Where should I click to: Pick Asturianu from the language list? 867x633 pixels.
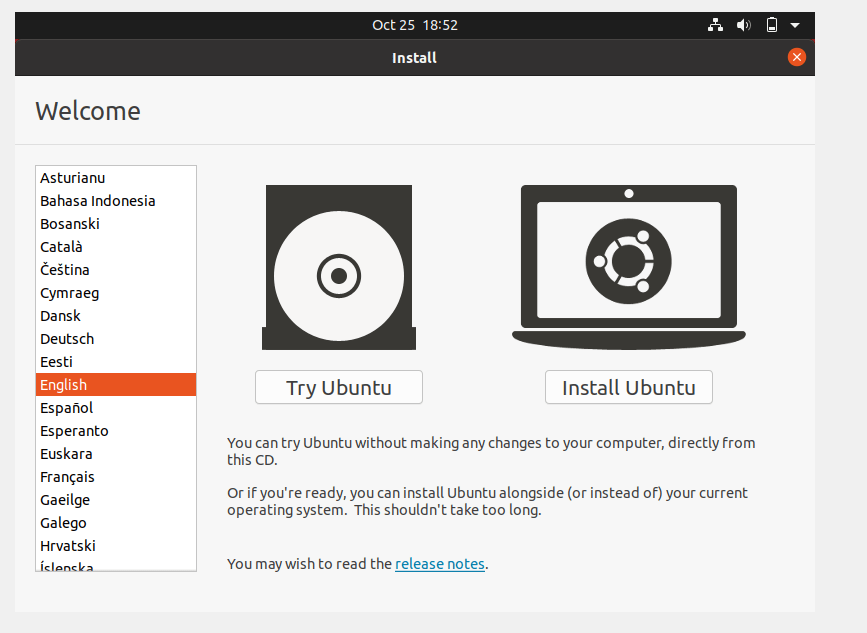coord(72,178)
